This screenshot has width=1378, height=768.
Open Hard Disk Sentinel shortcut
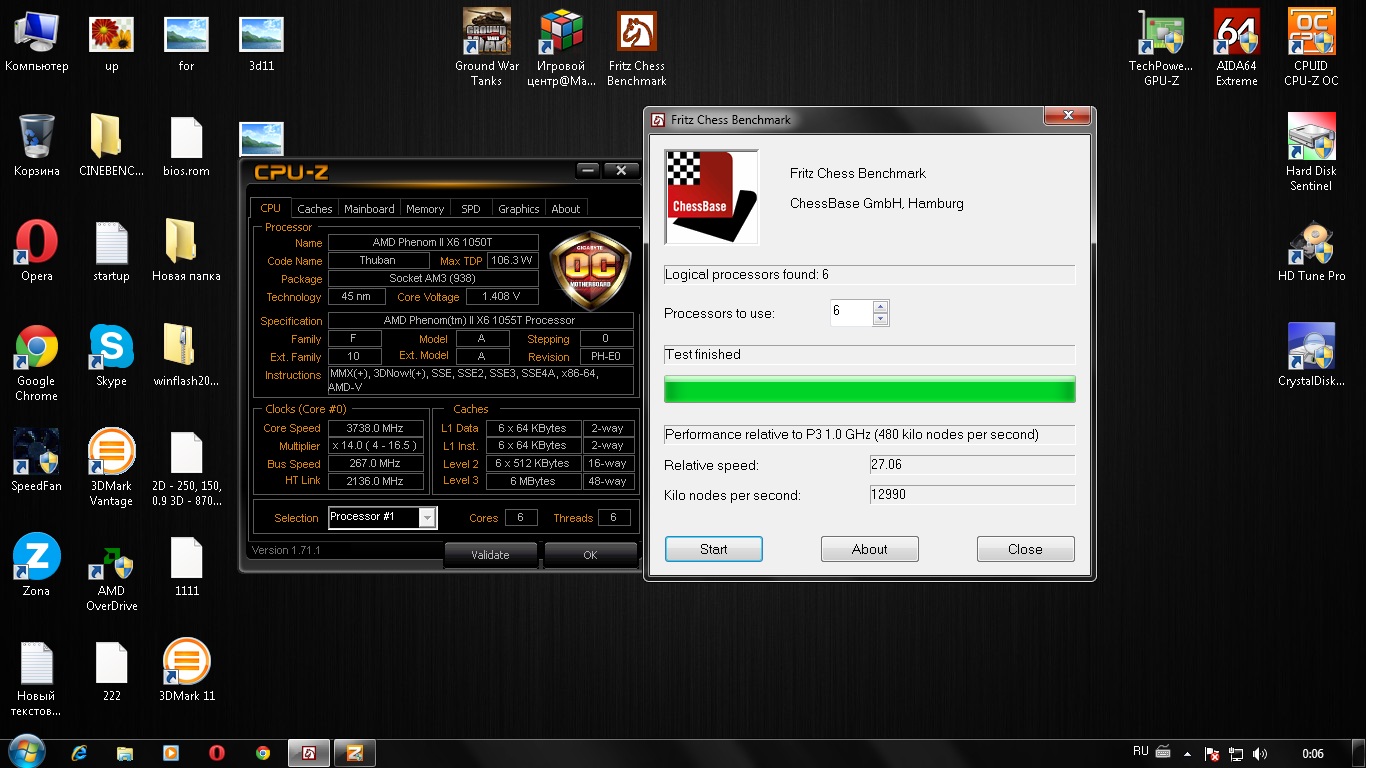pos(1310,137)
